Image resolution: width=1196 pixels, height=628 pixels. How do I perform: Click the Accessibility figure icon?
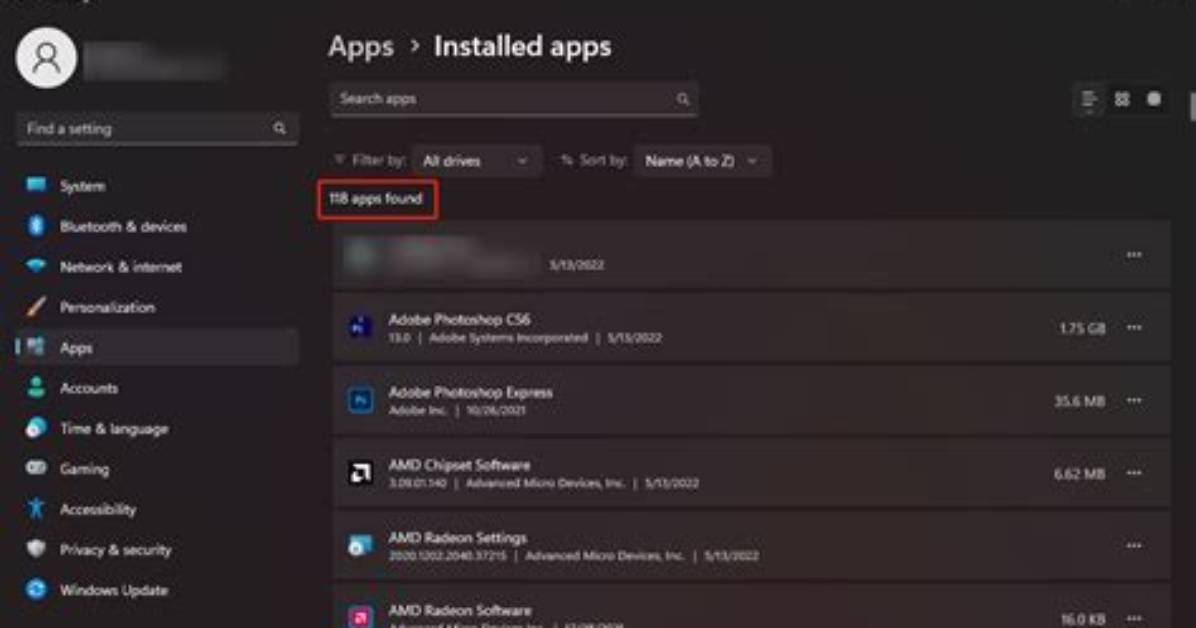click(x=36, y=508)
